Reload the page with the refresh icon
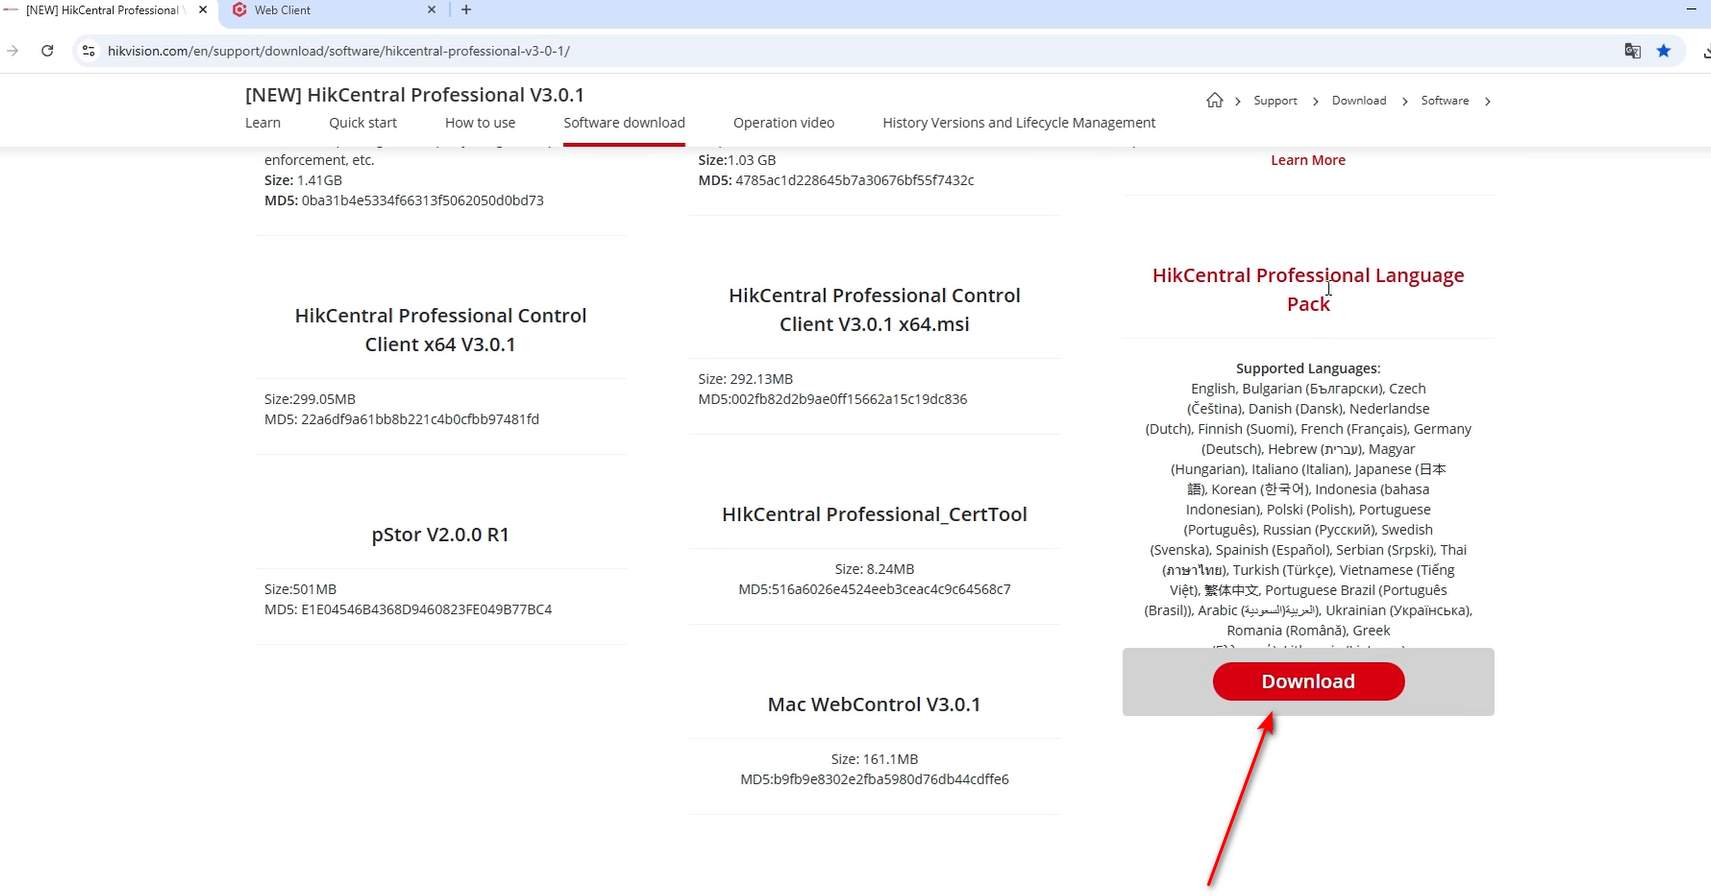The width and height of the screenshot is (1711, 896). (47, 51)
